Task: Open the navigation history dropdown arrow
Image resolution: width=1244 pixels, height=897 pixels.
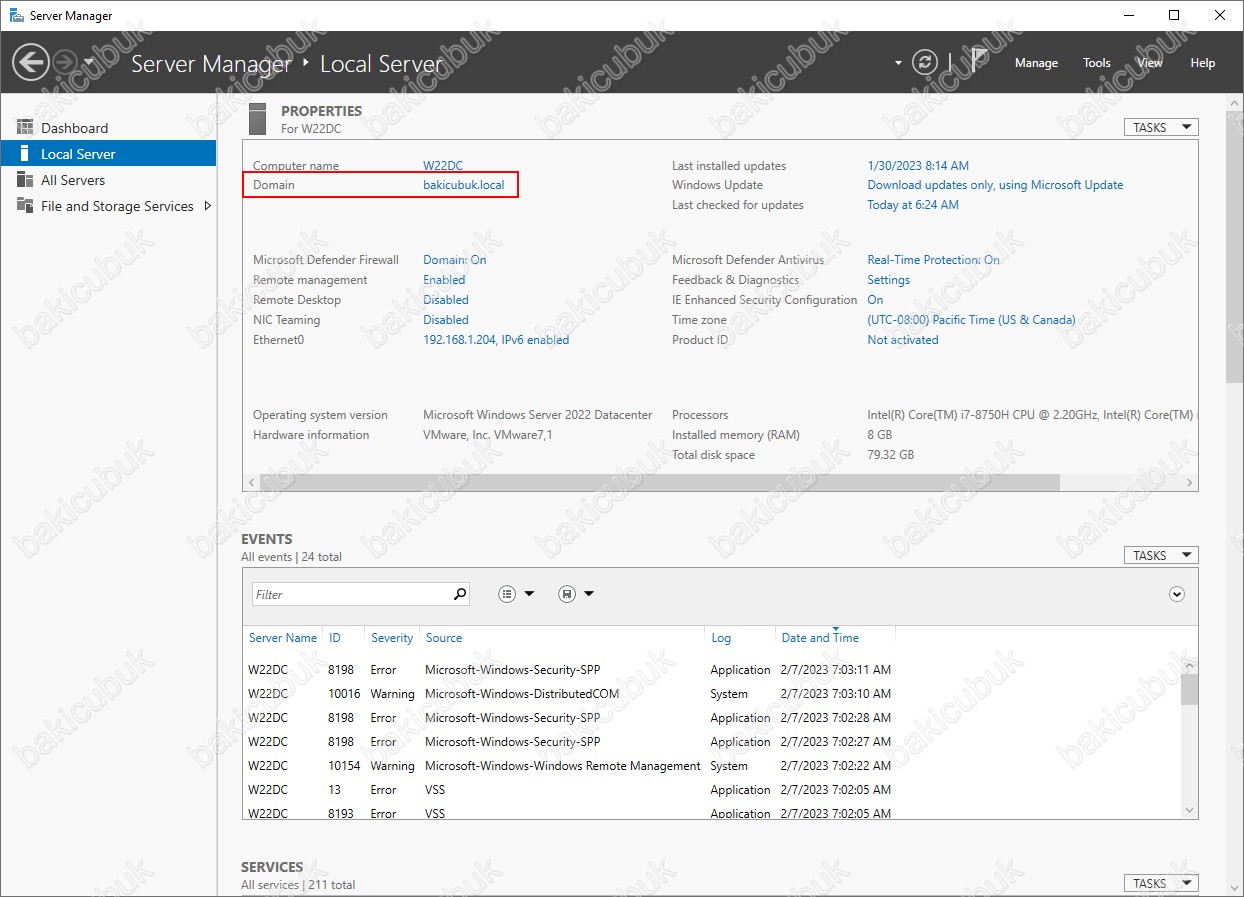Action: (89, 62)
